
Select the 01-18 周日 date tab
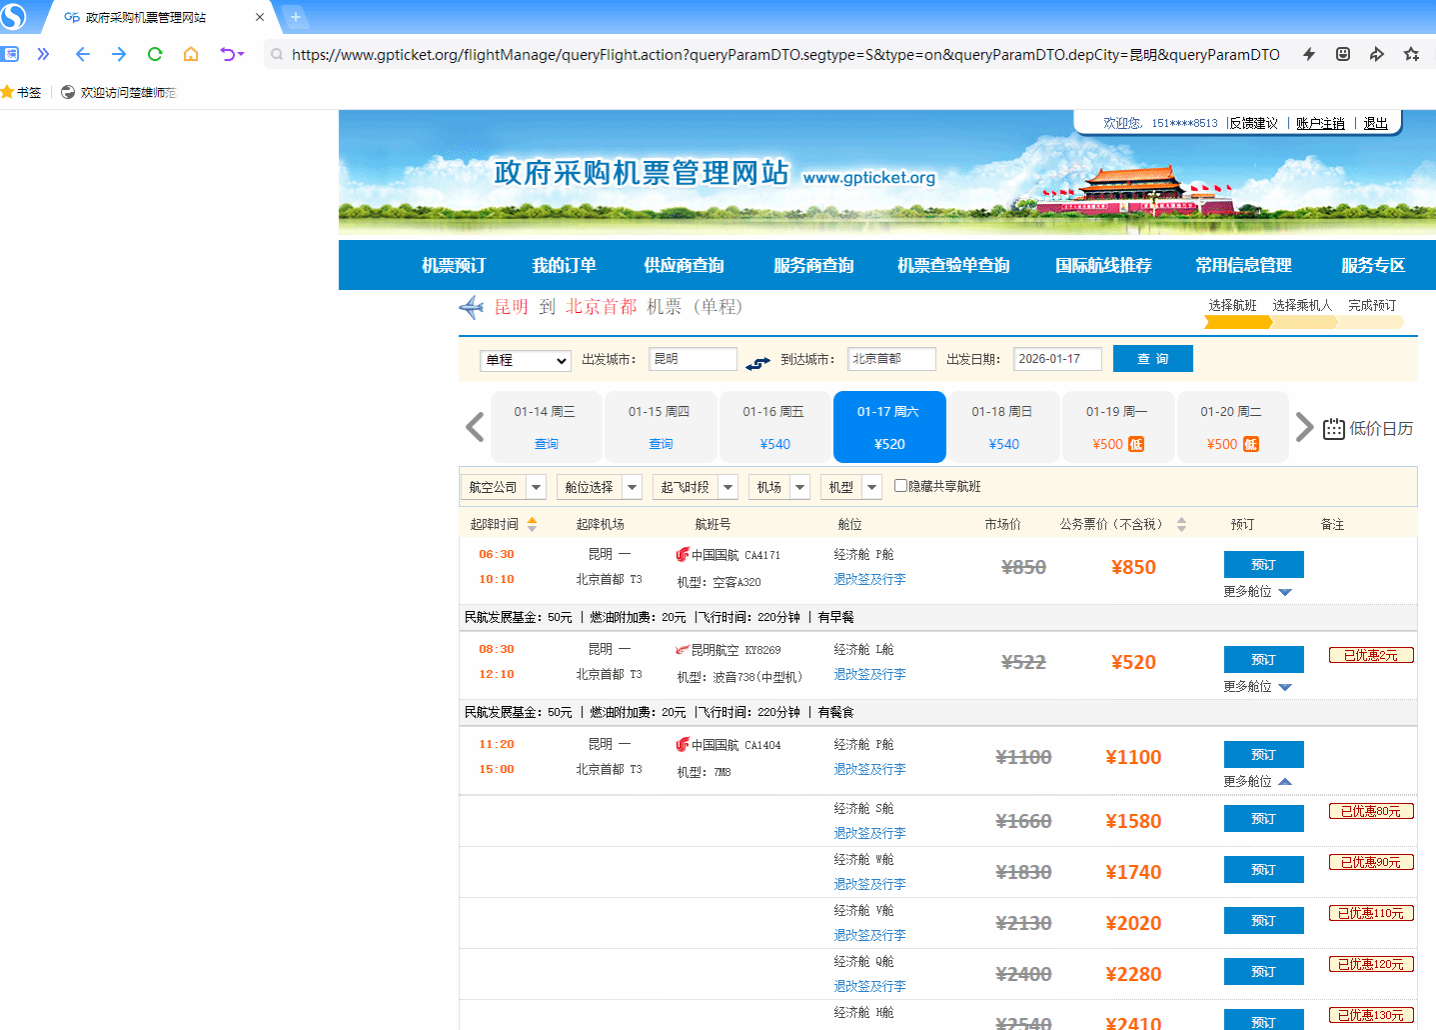tap(1003, 427)
